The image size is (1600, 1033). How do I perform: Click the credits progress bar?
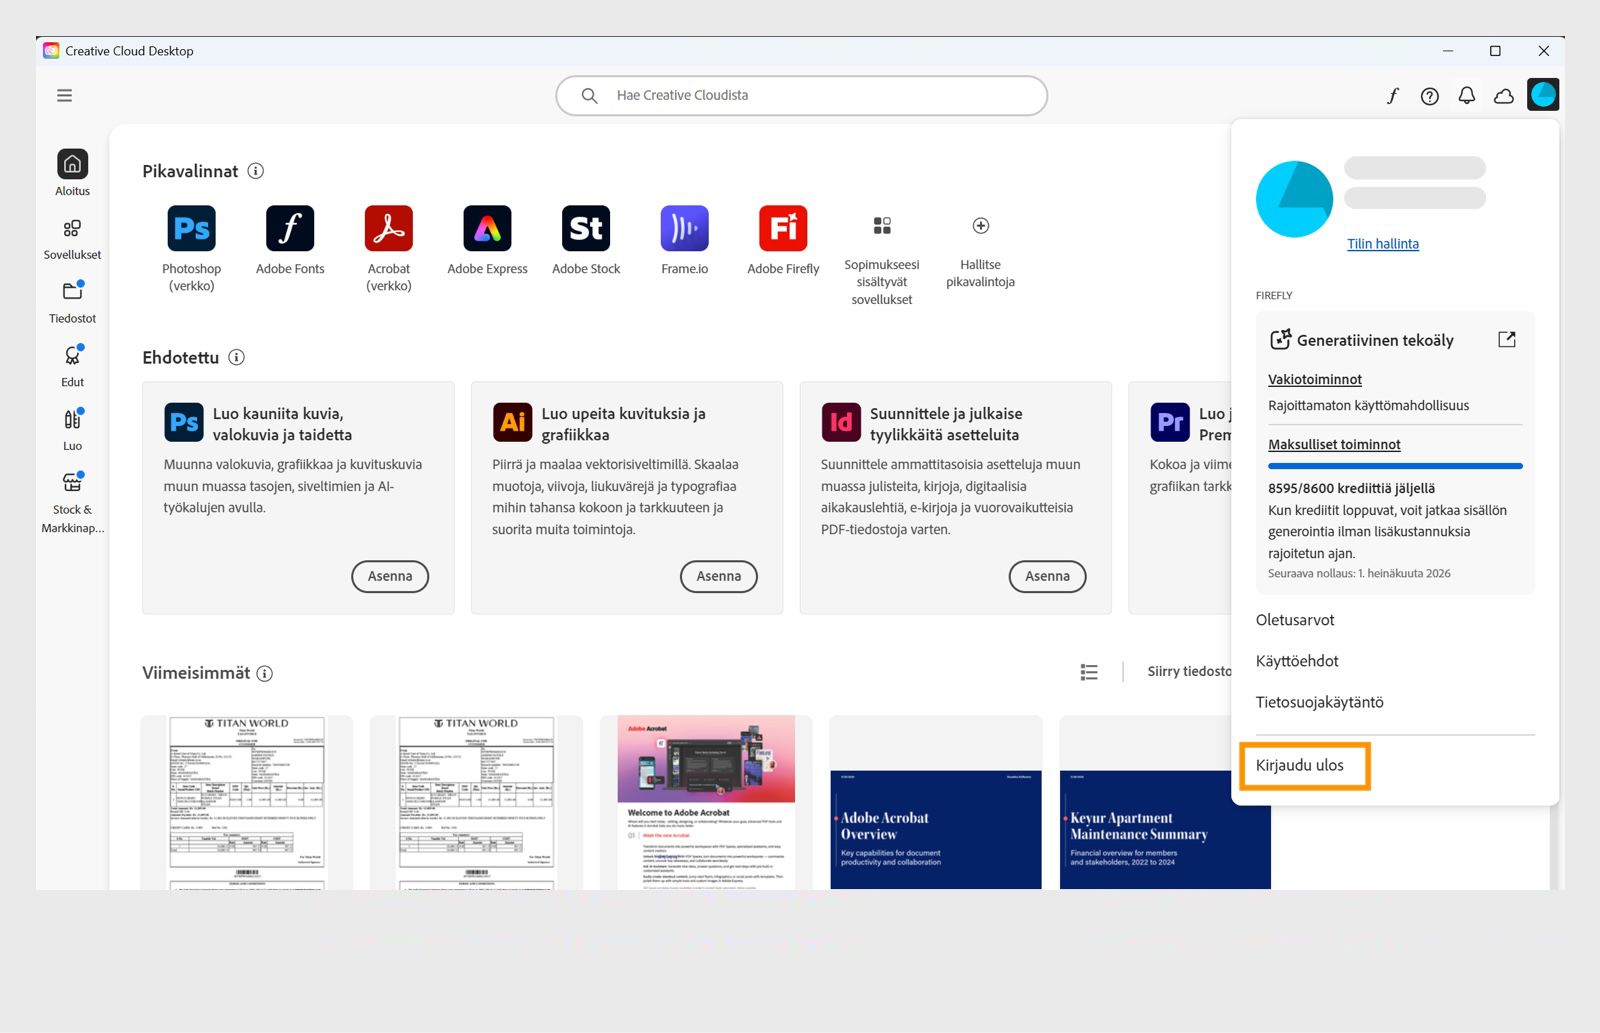point(1395,466)
